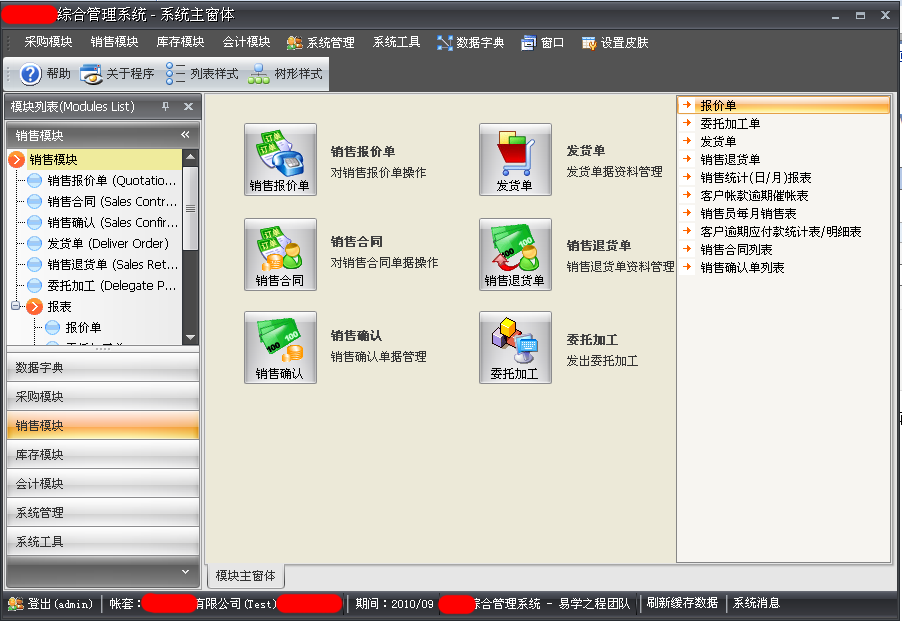
Task: Open the 委托加工 (Delegate Processing) module icon
Action: [x=515, y=347]
